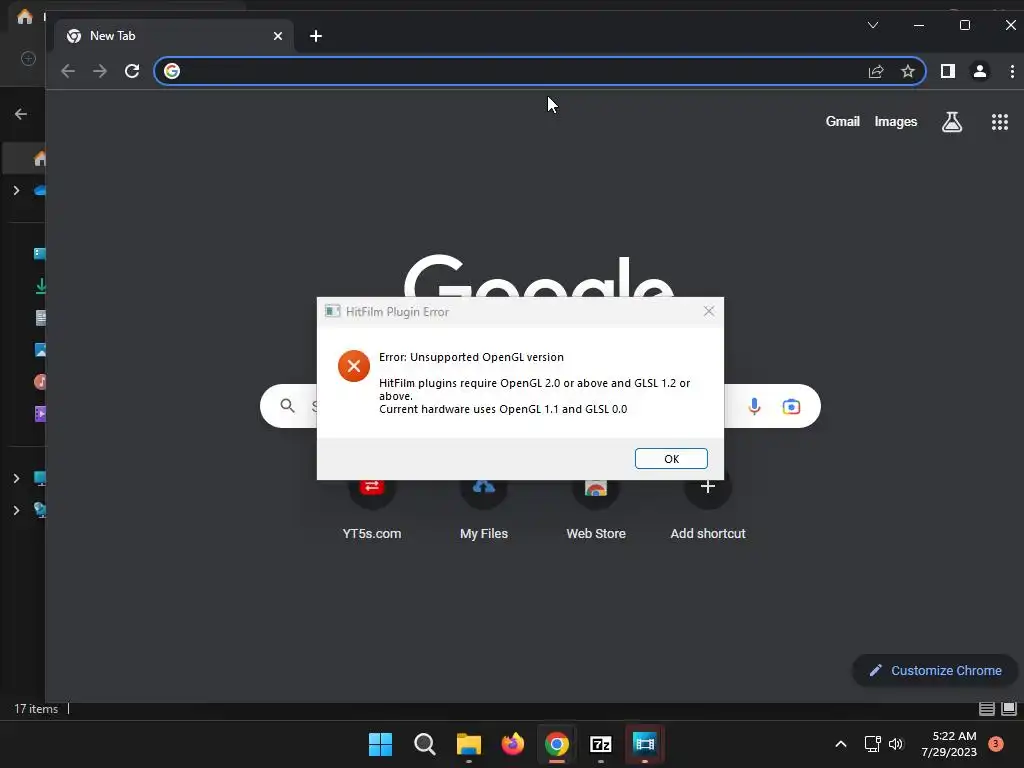
Task: Open Google Images link
Action: click(x=895, y=121)
